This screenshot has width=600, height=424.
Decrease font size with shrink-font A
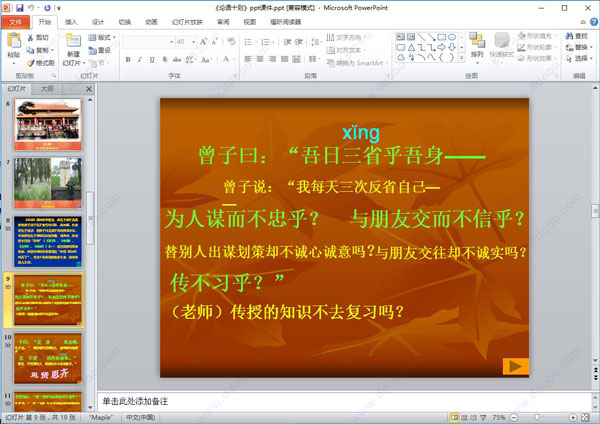coord(215,41)
